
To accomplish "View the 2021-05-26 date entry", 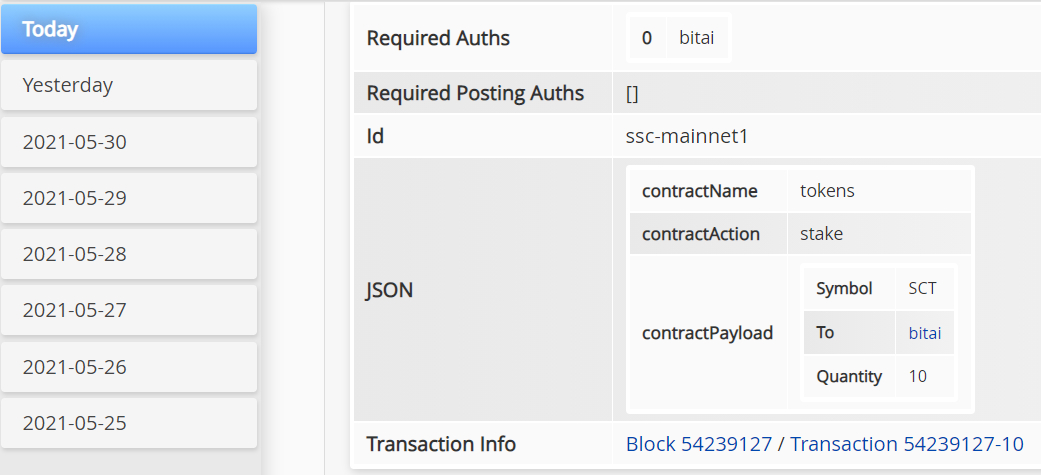I will [128, 367].
